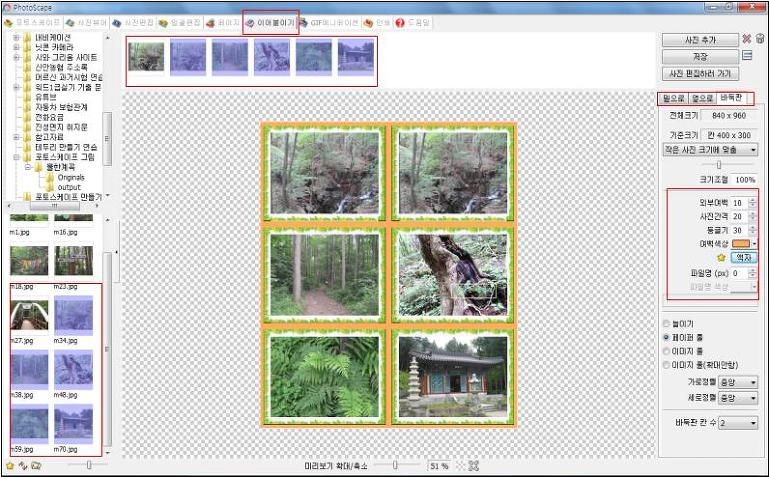Select the m34.jpg thumbnail
This screenshot has height=477, width=769.
click(73, 315)
